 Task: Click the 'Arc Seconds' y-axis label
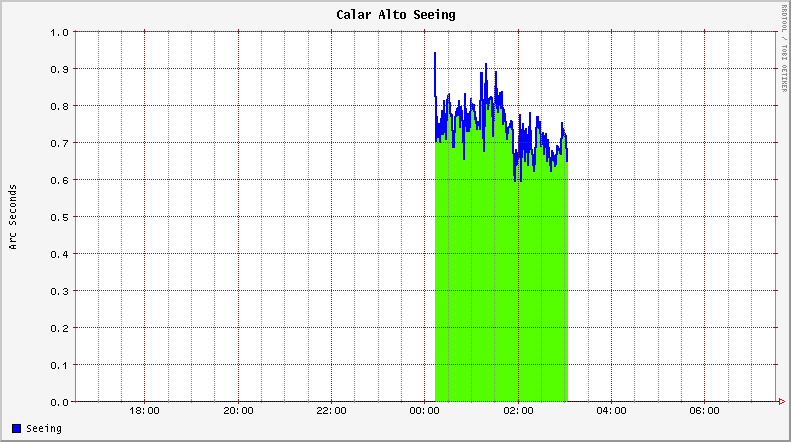(x=13, y=217)
